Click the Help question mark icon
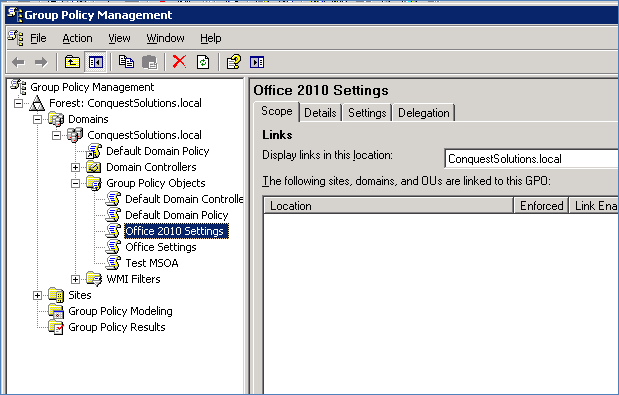This screenshot has width=619, height=395. (234, 62)
